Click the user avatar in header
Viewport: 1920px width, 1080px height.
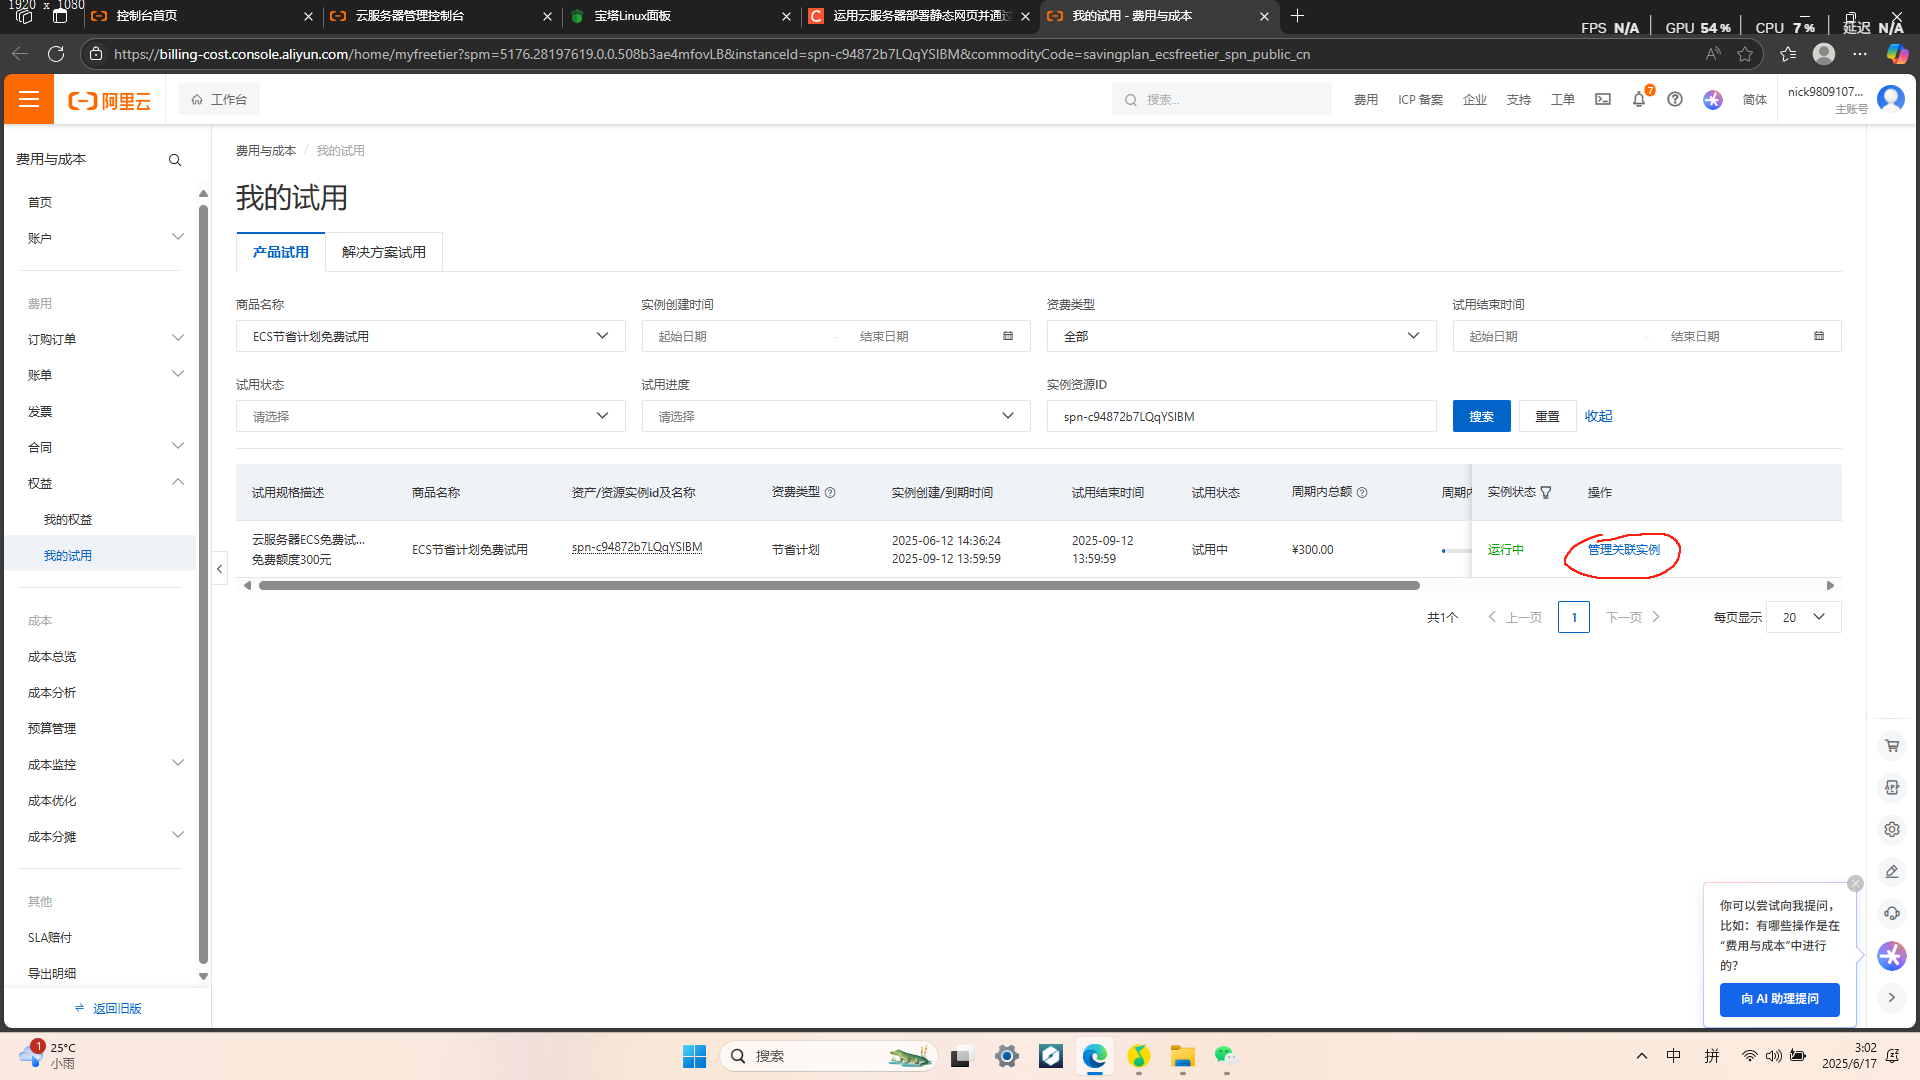[x=1891, y=98]
